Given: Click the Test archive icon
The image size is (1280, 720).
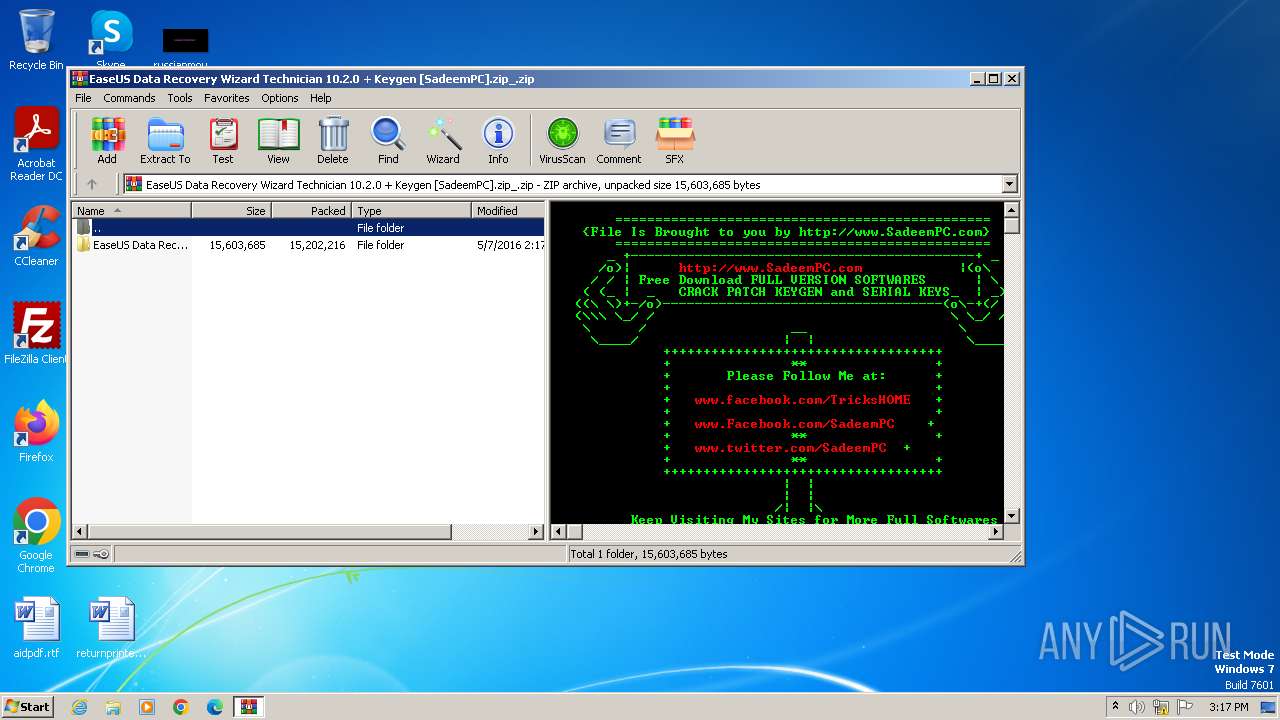Looking at the screenshot, I should (x=223, y=141).
